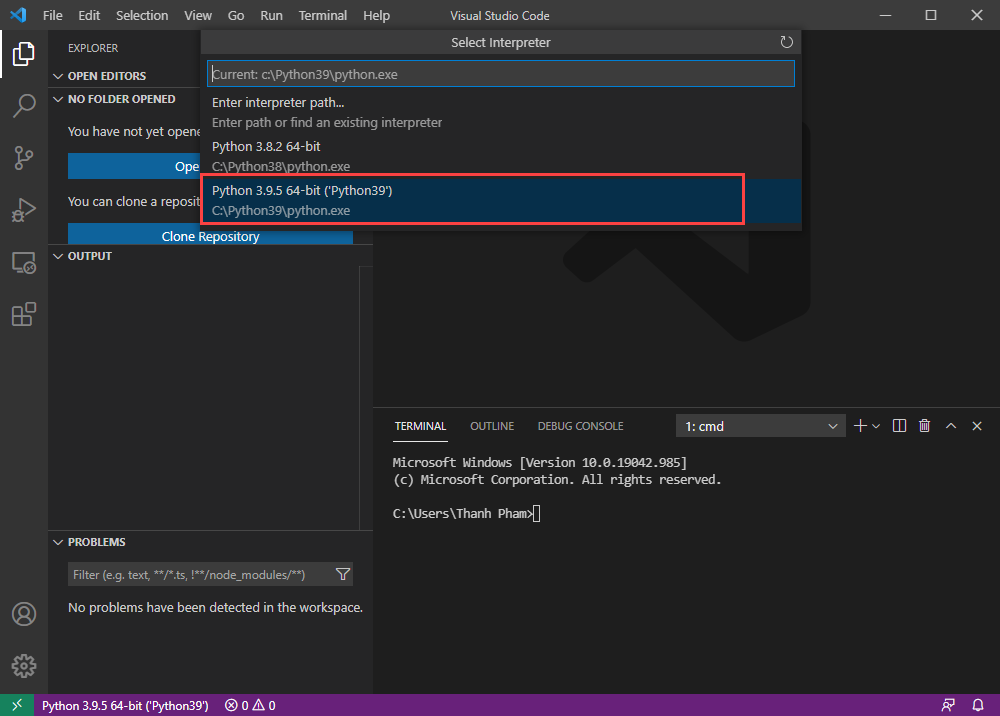
Task: Switch to the Terminal tab
Action: [x=420, y=426]
